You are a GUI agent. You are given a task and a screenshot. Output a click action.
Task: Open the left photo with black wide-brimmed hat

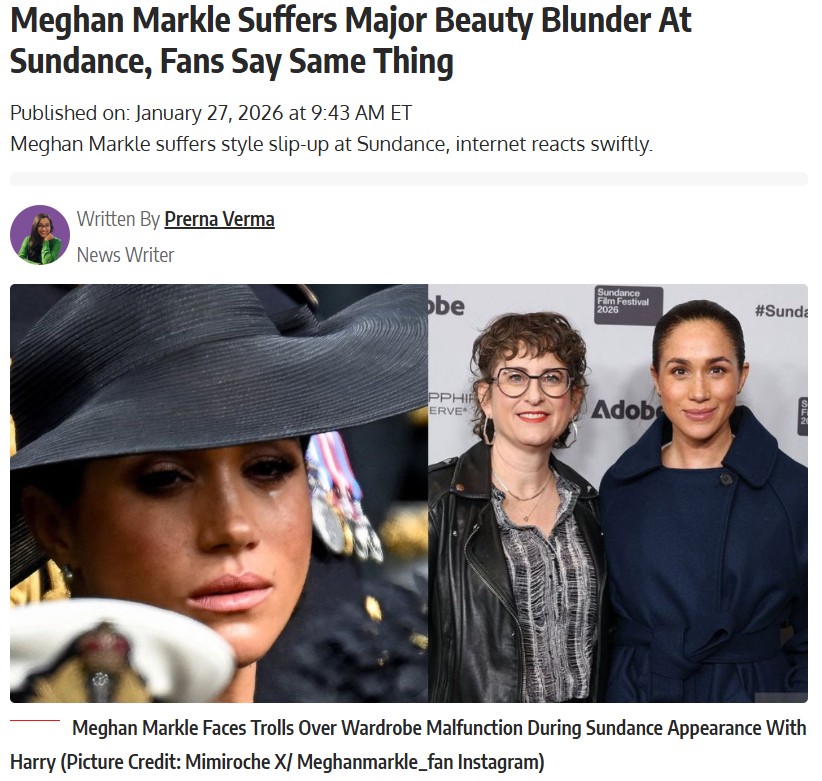tap(219, 493)
